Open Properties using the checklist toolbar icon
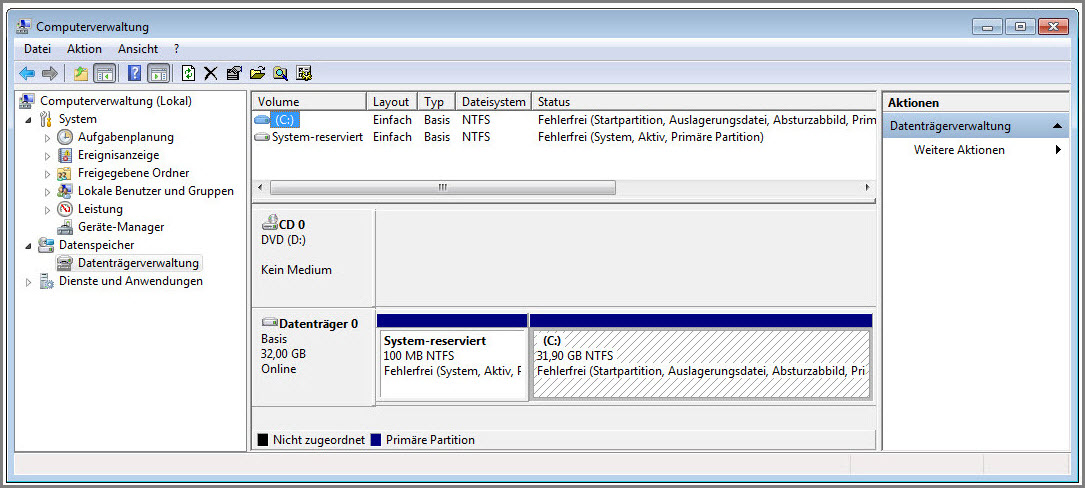1085x488 pixels. coord(234,73)
